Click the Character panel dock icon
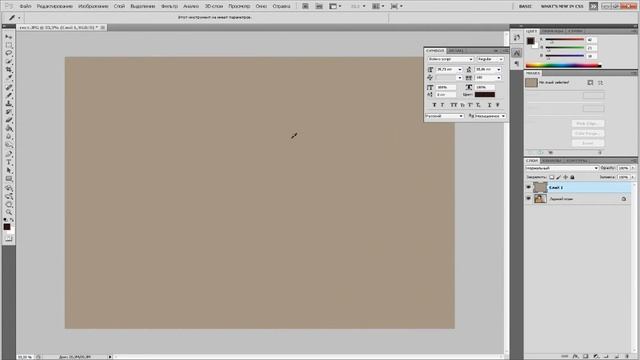The height and width of the screenshot is (360, 640). (517, 53)
